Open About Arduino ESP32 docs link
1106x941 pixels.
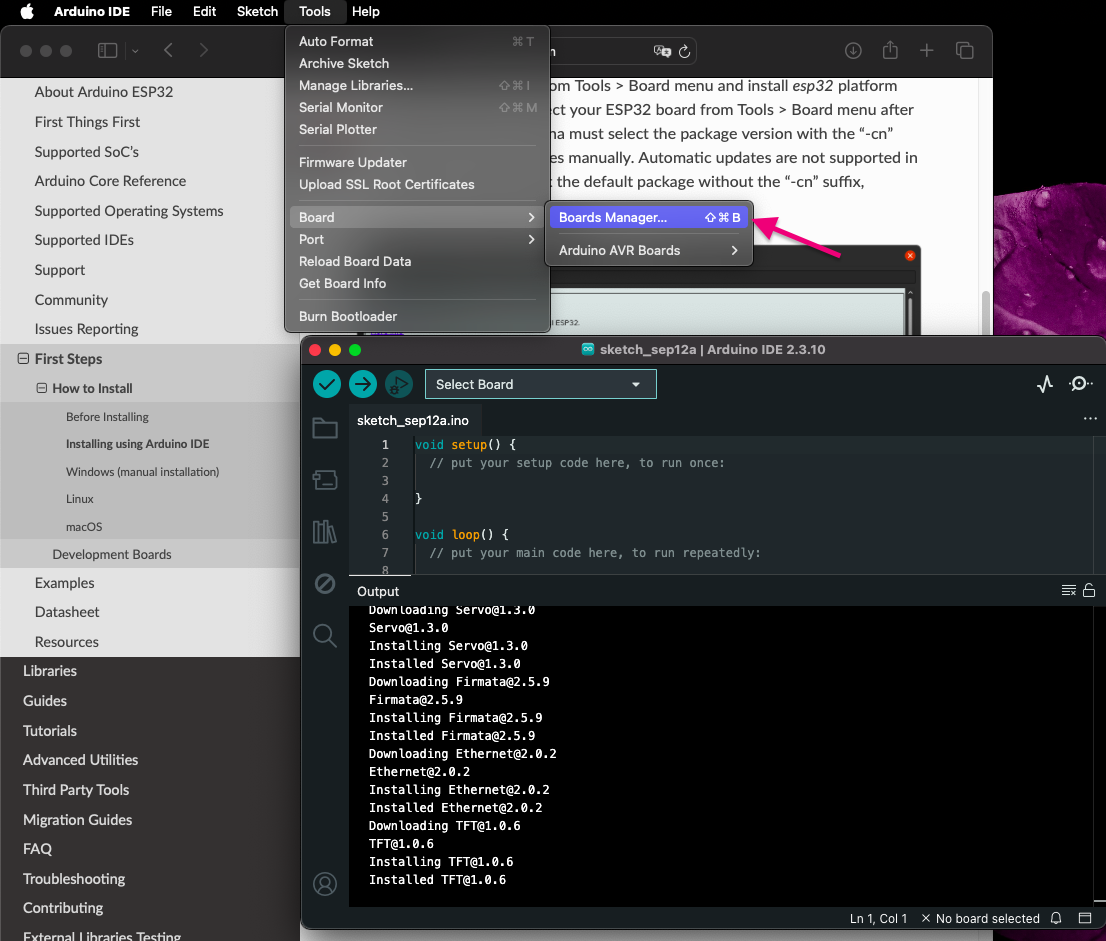(x=104, y=92)
